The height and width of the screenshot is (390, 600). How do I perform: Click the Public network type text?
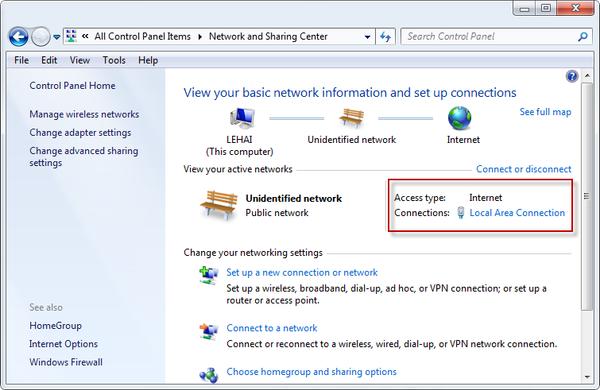coord(277,213)
